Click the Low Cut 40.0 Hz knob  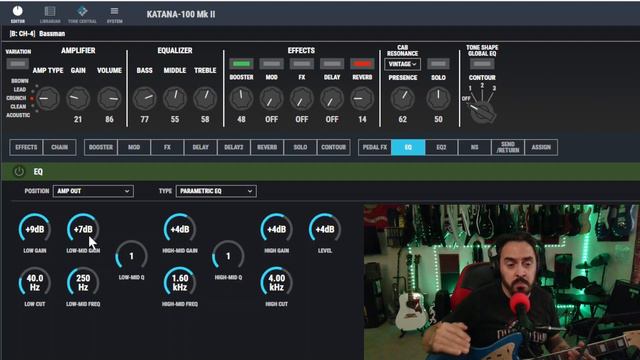[x=35, y=282]
